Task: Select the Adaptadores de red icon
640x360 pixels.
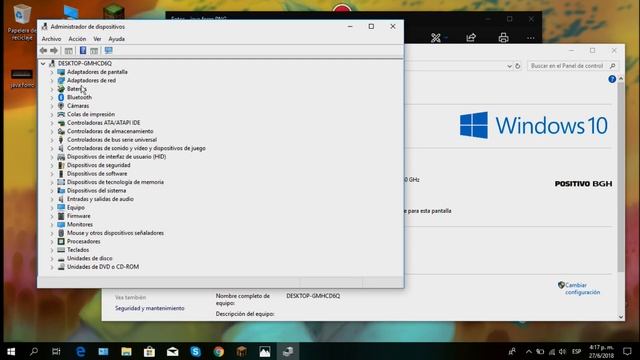Action: click(61, 80)
